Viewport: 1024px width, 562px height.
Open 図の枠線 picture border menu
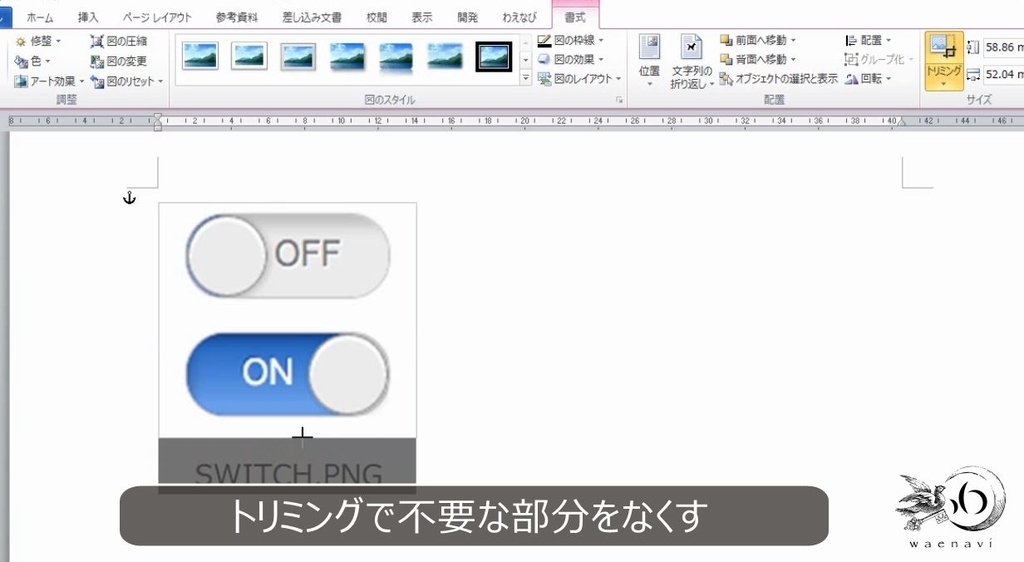[570, 40]
